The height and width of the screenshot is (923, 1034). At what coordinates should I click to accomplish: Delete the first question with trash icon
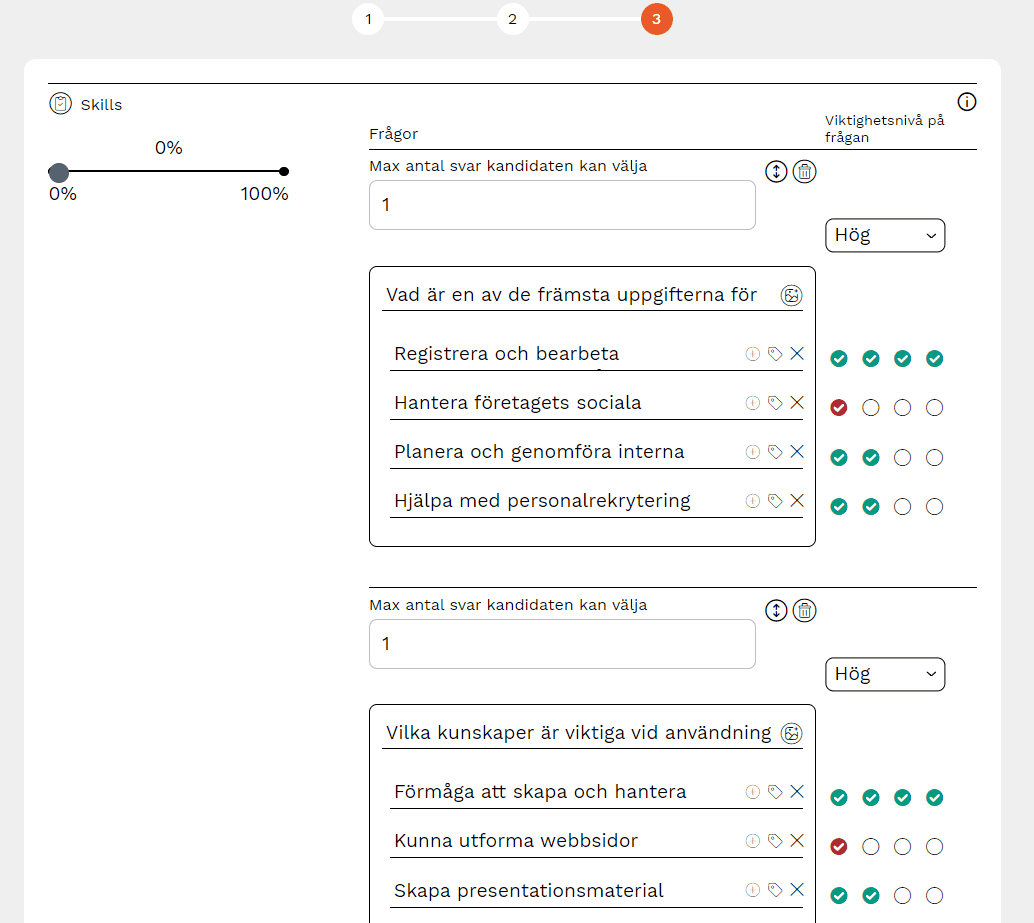(804, 171)
